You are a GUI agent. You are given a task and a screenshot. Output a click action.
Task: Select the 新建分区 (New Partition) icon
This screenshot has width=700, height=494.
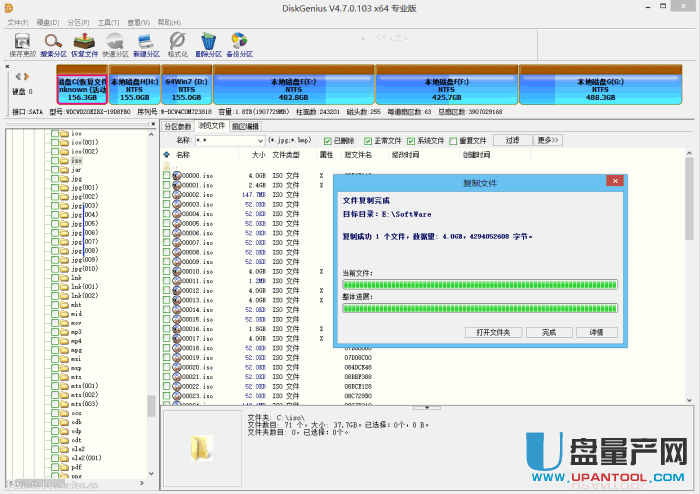tap(147, 43)
